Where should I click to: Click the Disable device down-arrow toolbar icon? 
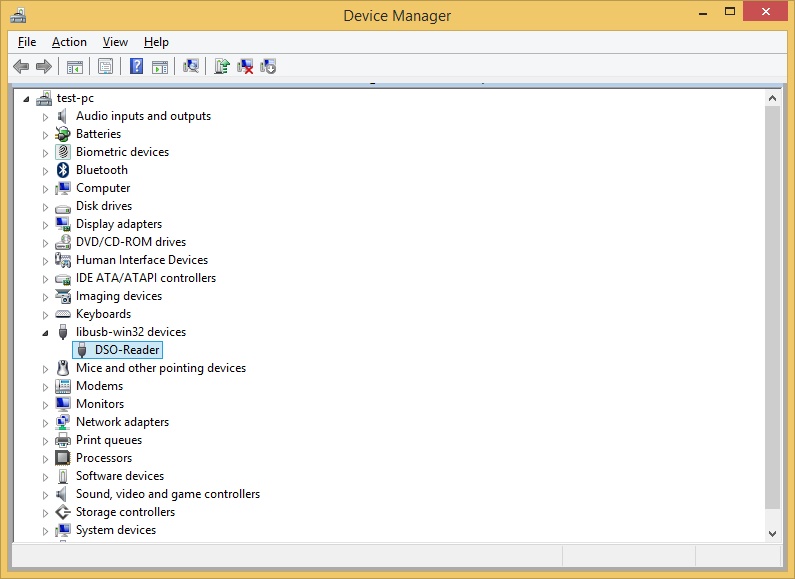(x=268, y=66)
